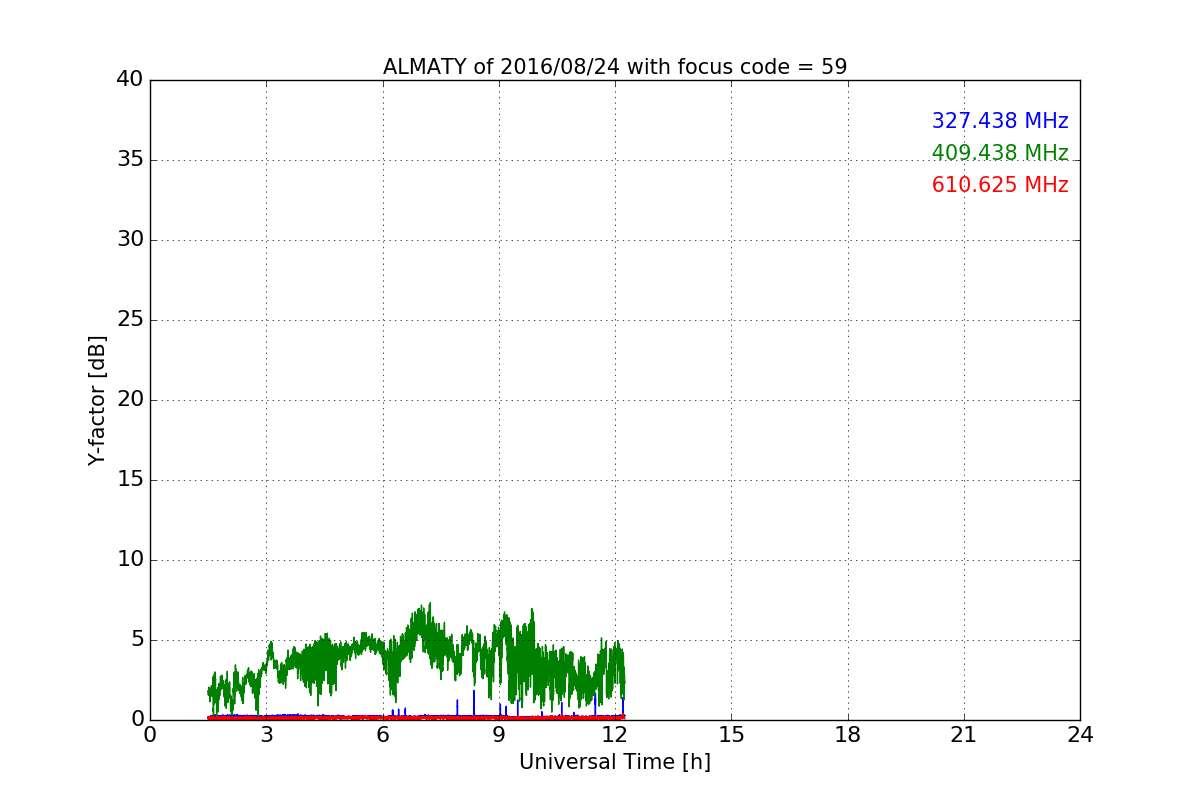
Task: Select y-axis tick label 40
Action: coord(130,80)
